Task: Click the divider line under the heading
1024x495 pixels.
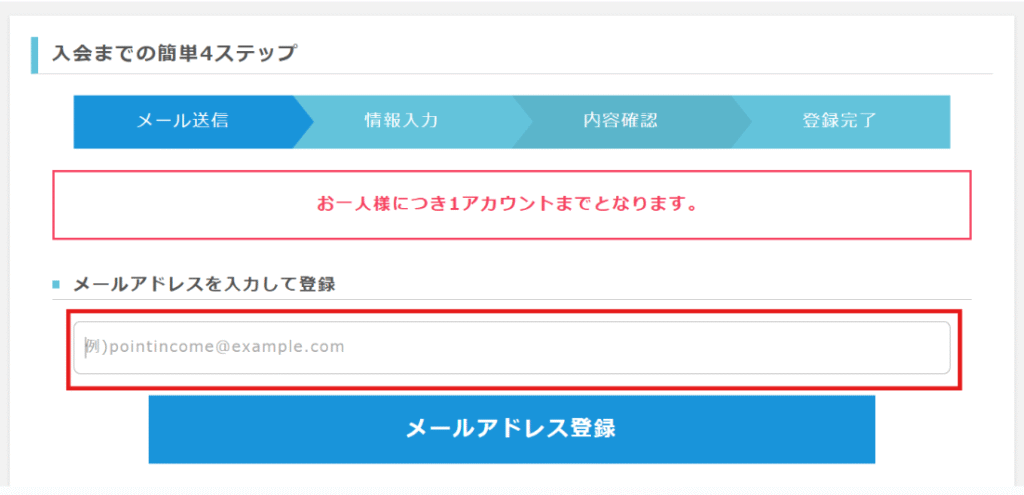Action: [600, 74]
